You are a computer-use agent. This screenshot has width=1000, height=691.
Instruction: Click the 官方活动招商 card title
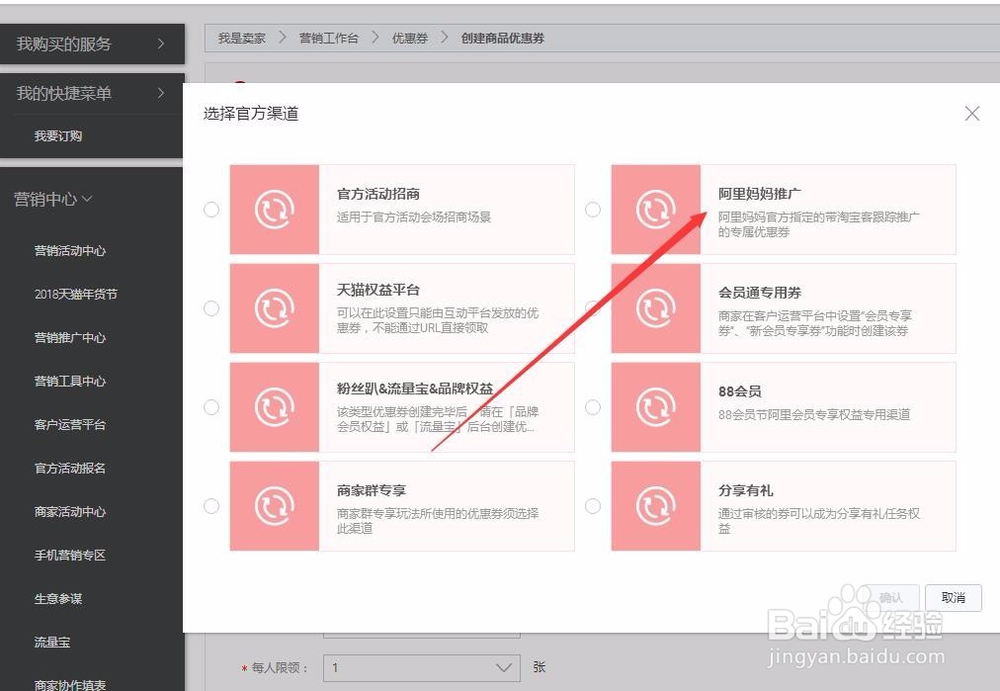tap(378, 194)
